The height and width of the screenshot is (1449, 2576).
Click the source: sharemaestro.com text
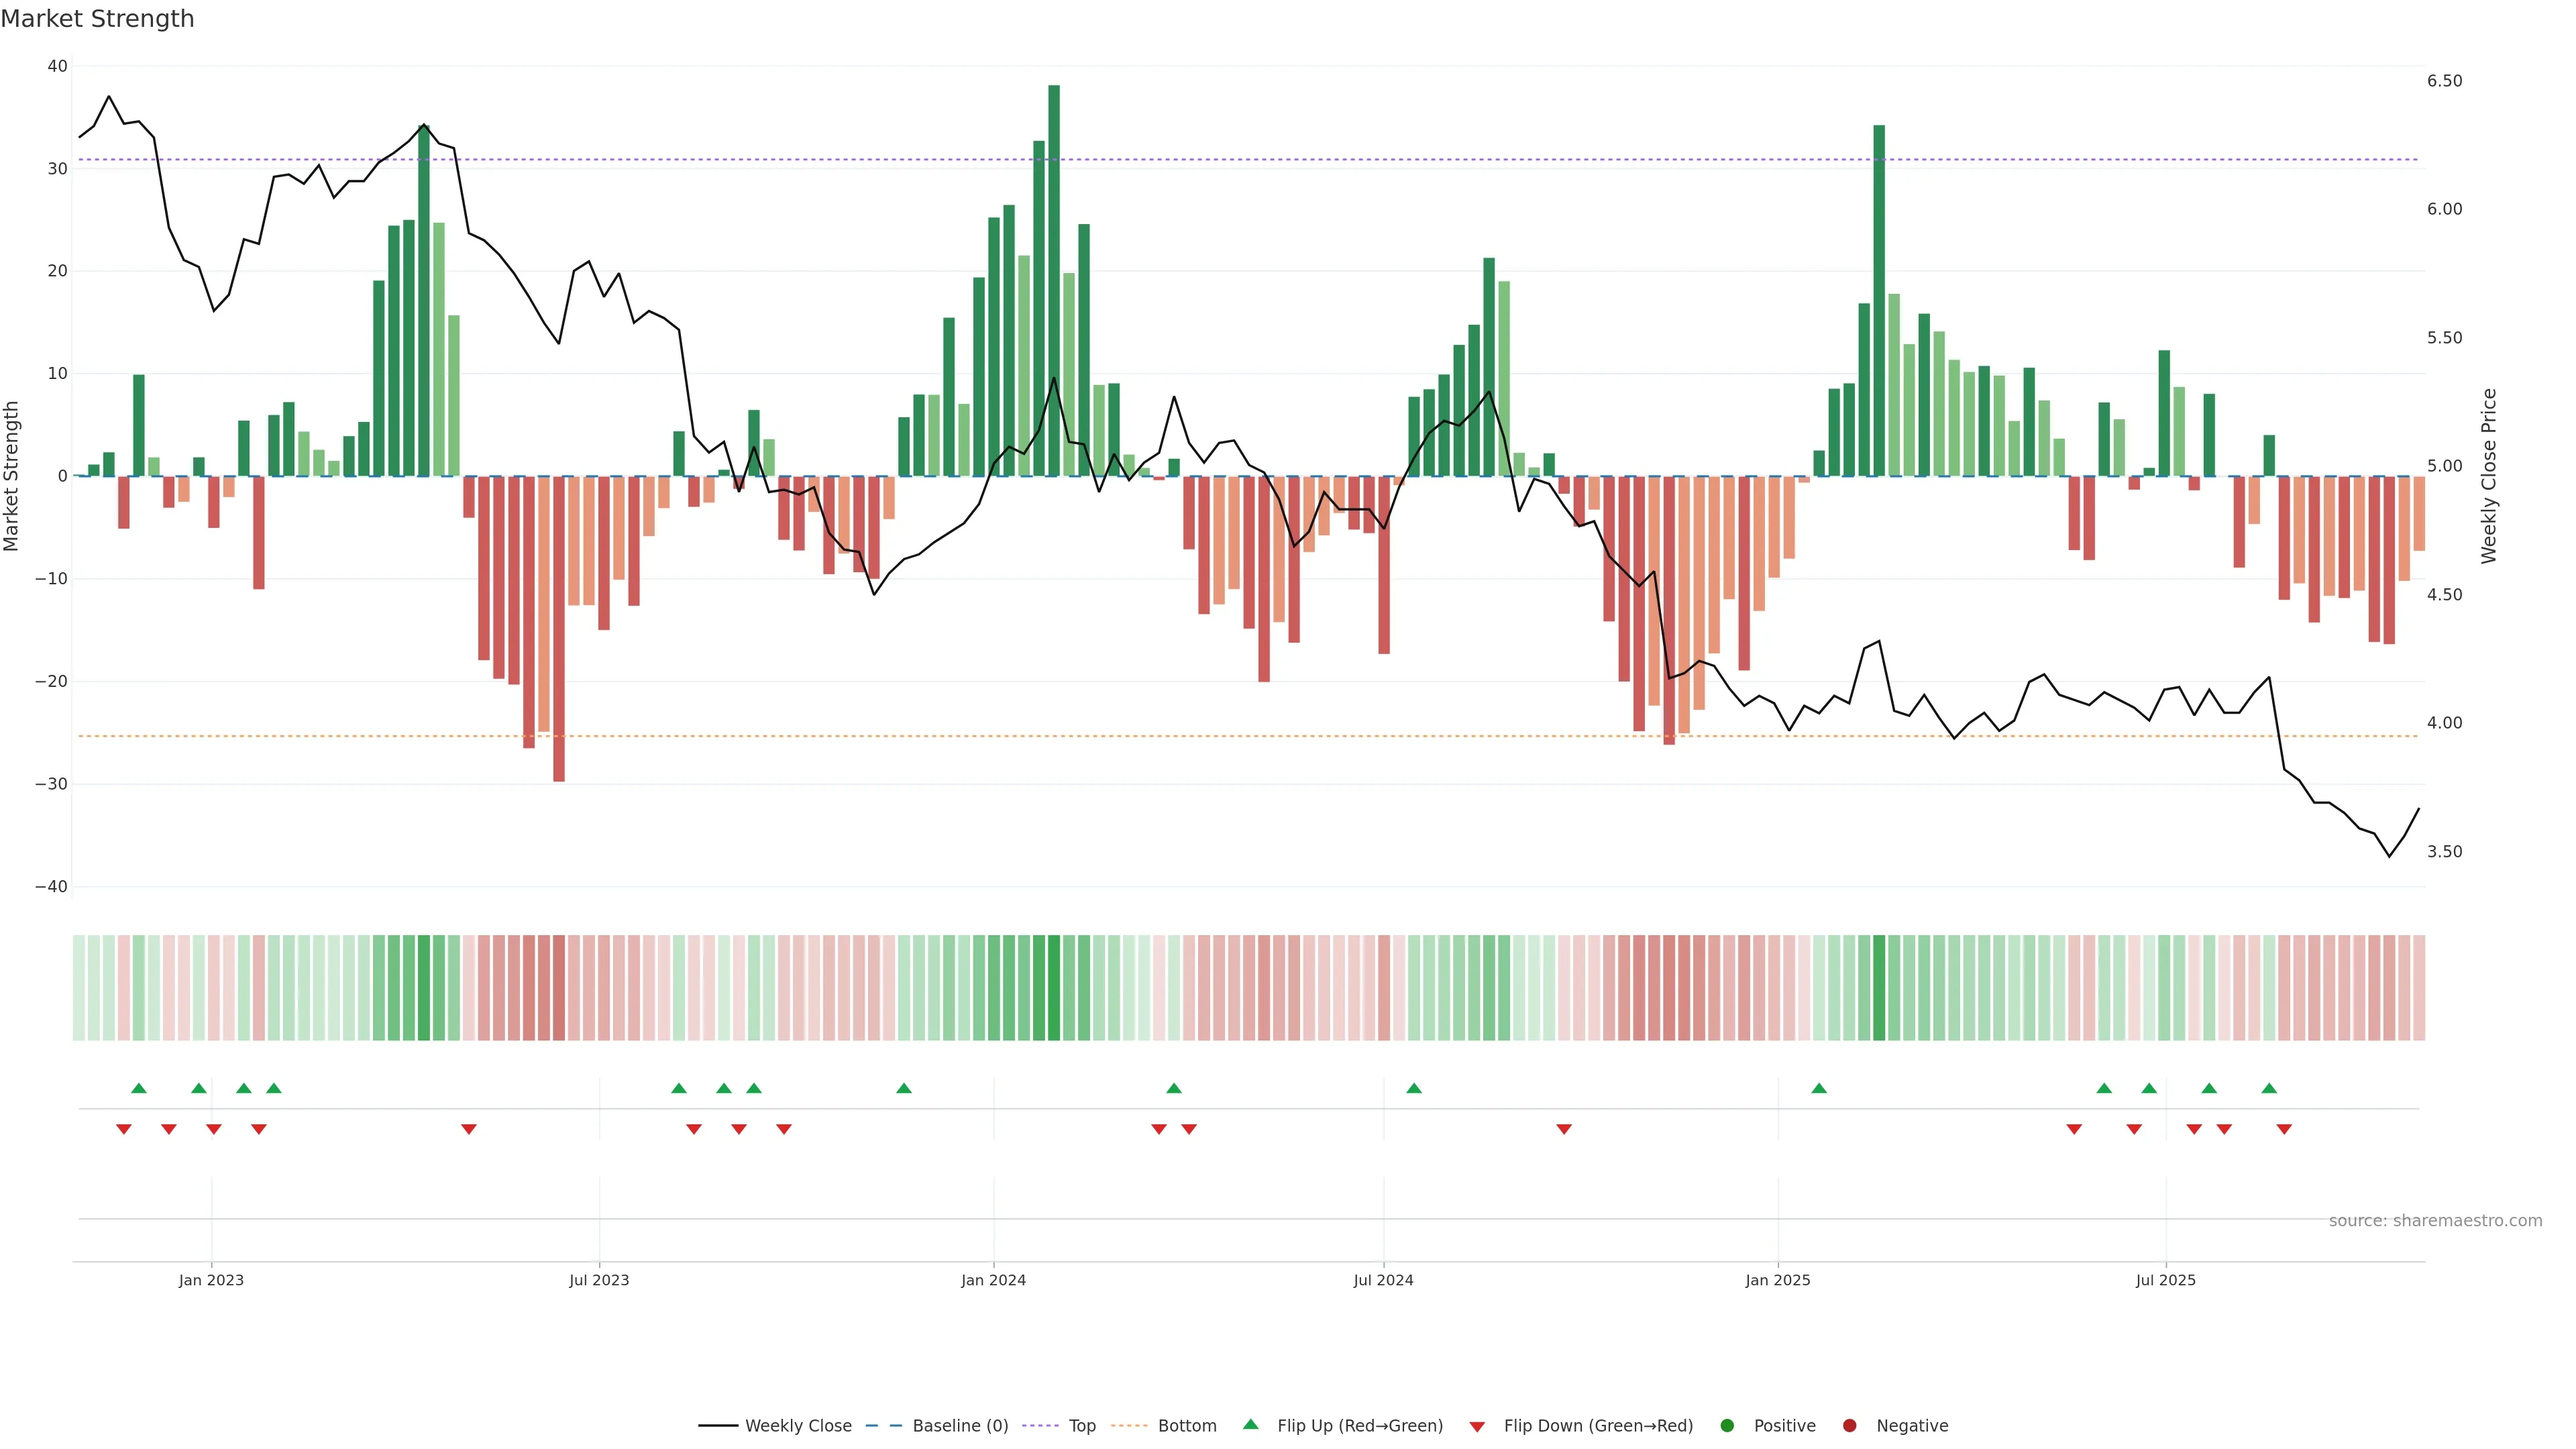(x=2435, y=1220)
